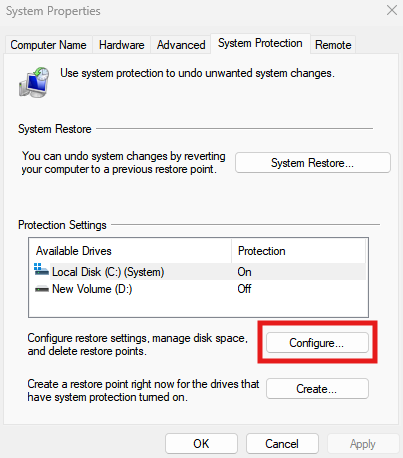Click the Configure... button
The height and width of the screenshot is (458, 403).
(317, 343)
